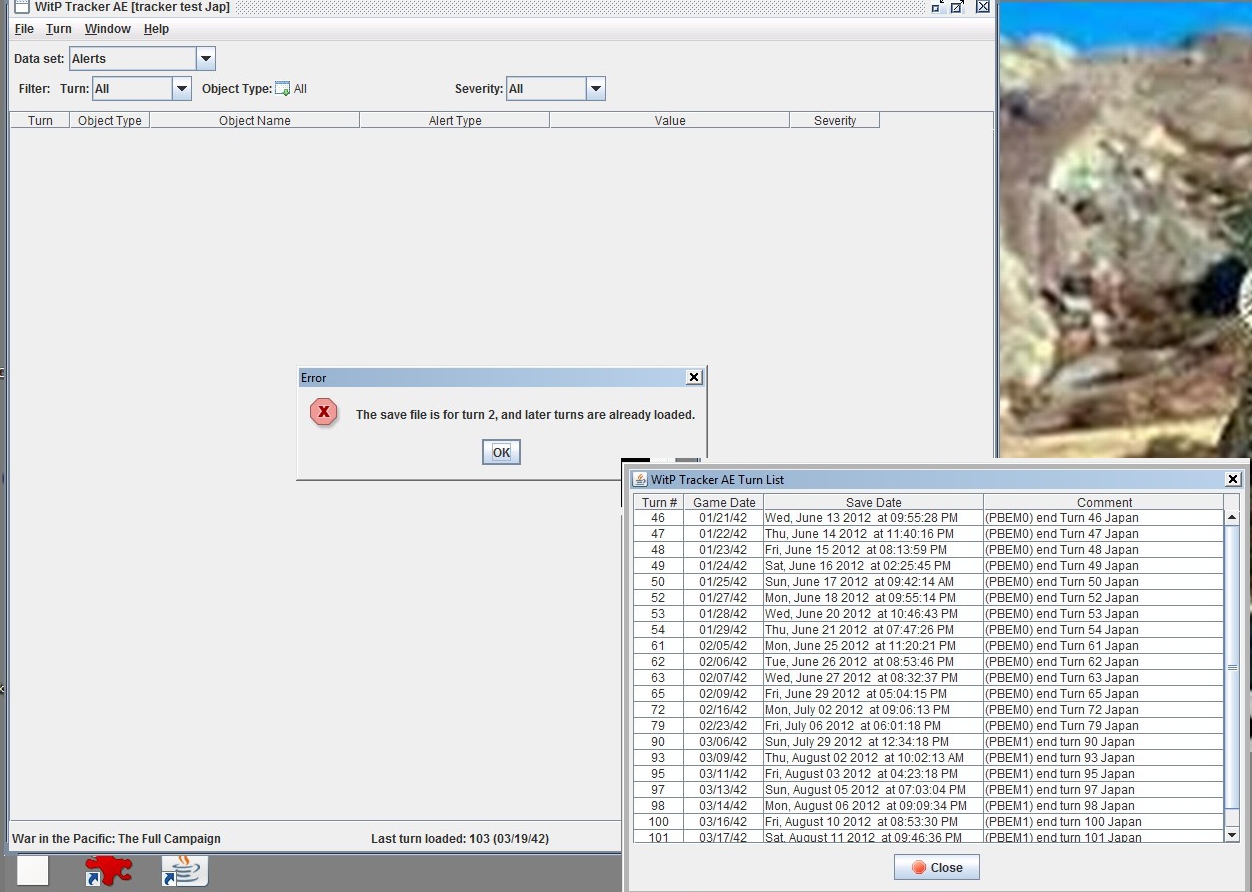The image size is (1252, 892).
Task: Open the Severity dropdown arrow
Action: coord(596,88)
